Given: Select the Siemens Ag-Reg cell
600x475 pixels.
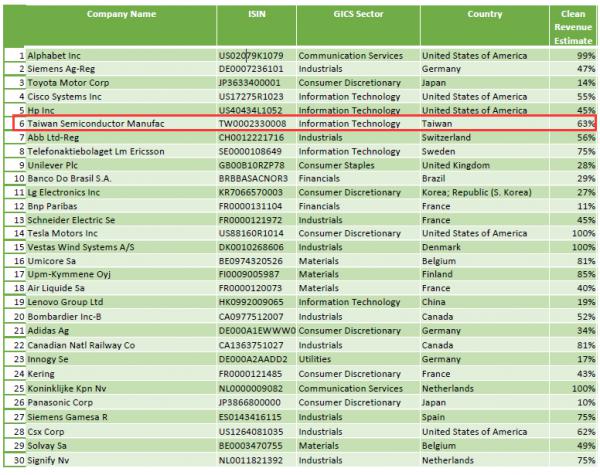Looking at the screenshot, I should [121, 69].
